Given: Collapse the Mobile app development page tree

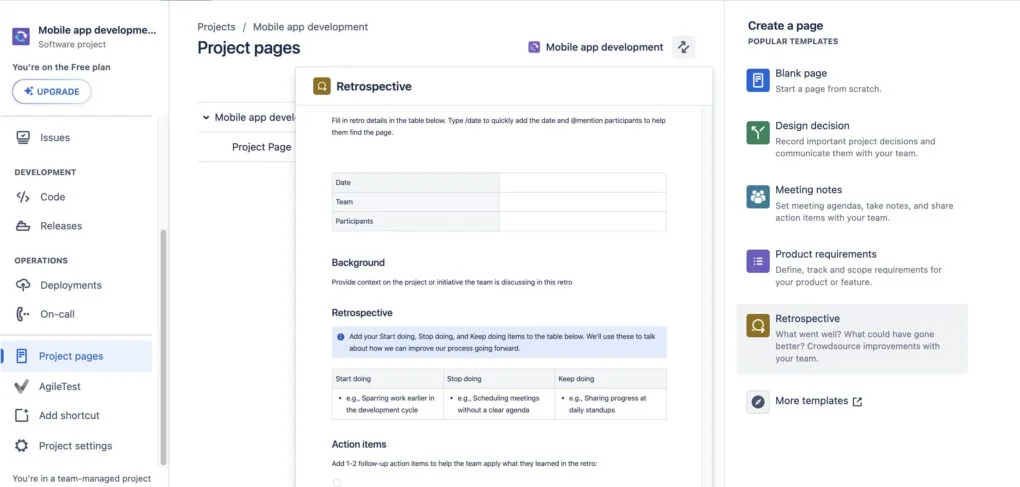Looking at the screenshot, I should [x=205, y=117].
